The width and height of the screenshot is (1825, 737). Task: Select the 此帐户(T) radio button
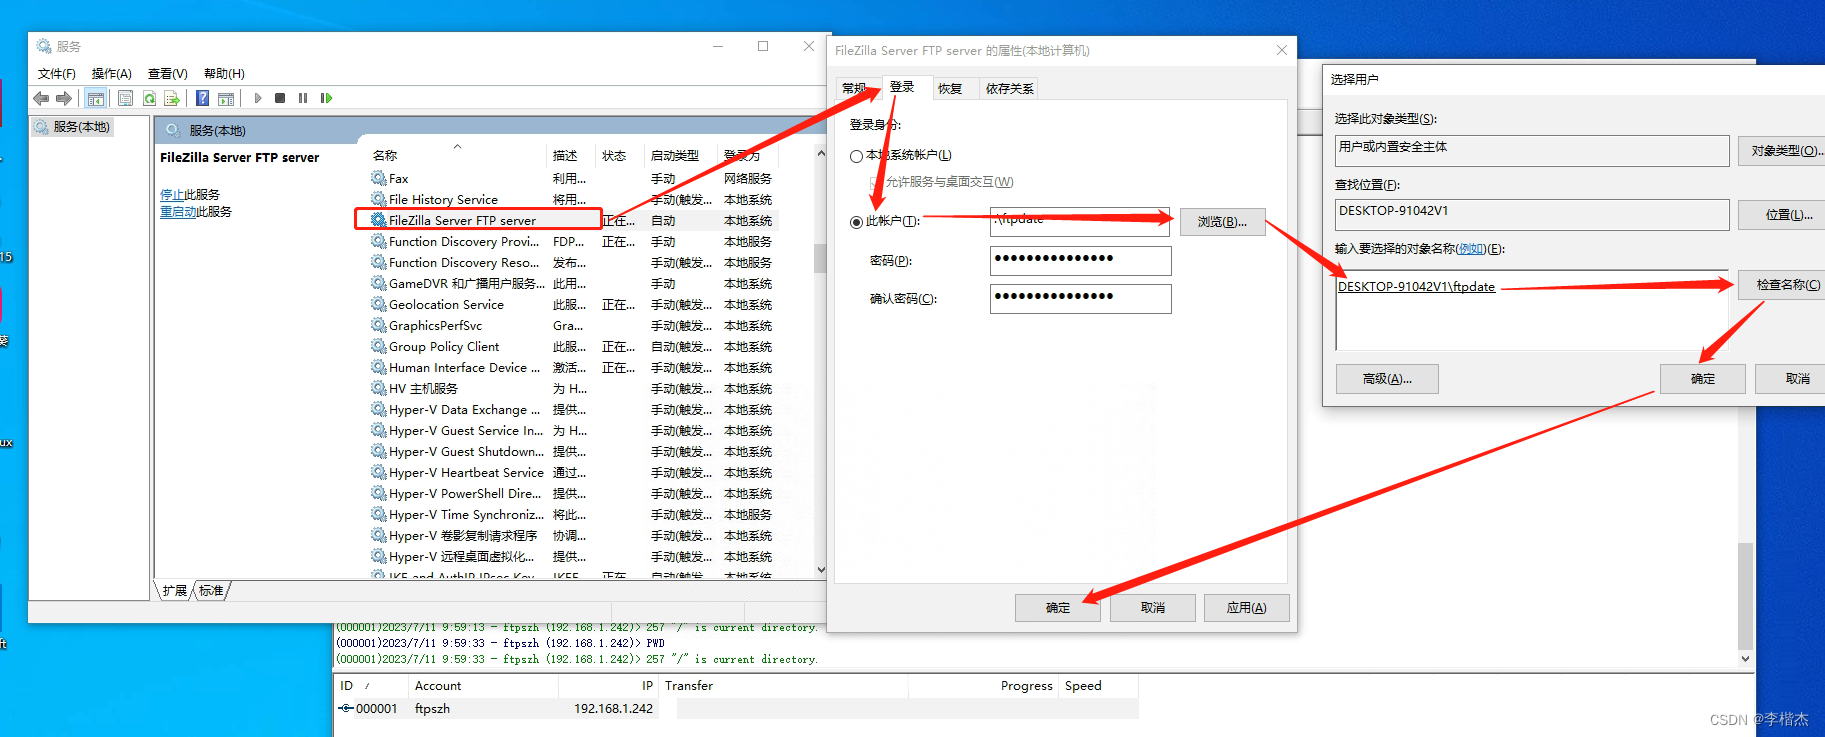coord(856,222)
